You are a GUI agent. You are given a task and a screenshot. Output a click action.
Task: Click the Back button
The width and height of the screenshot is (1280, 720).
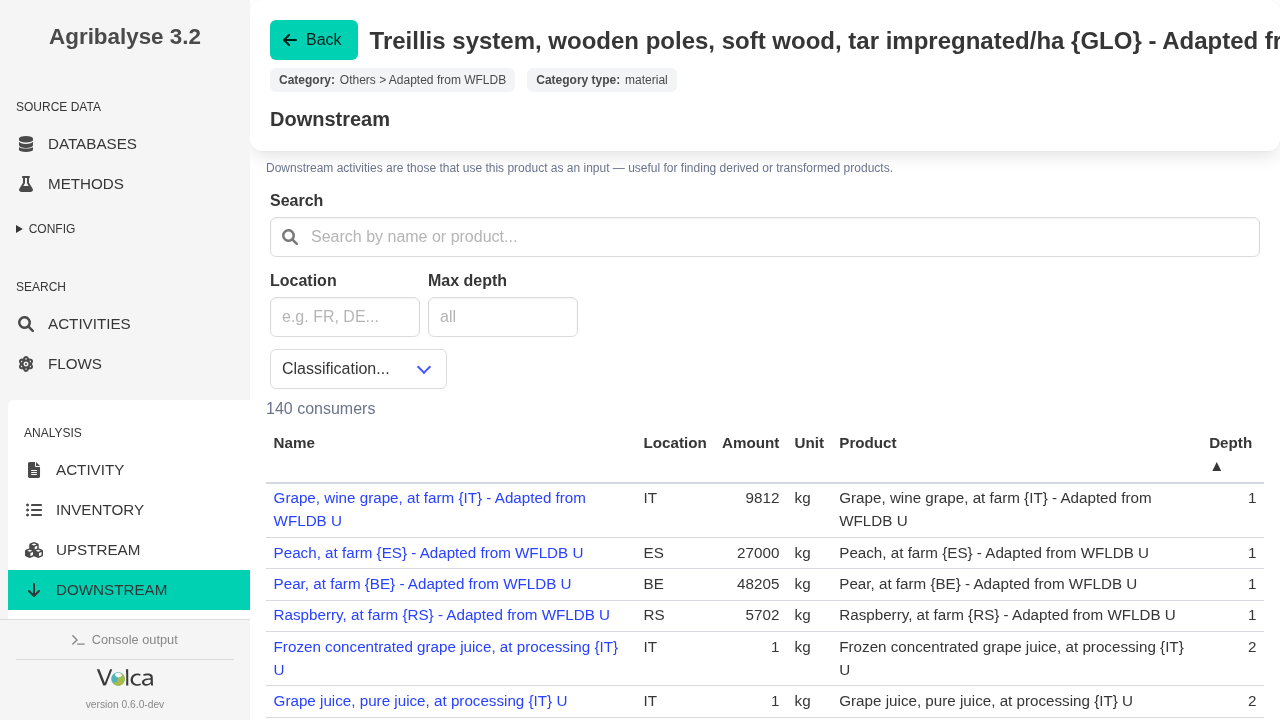coord(314,40)
